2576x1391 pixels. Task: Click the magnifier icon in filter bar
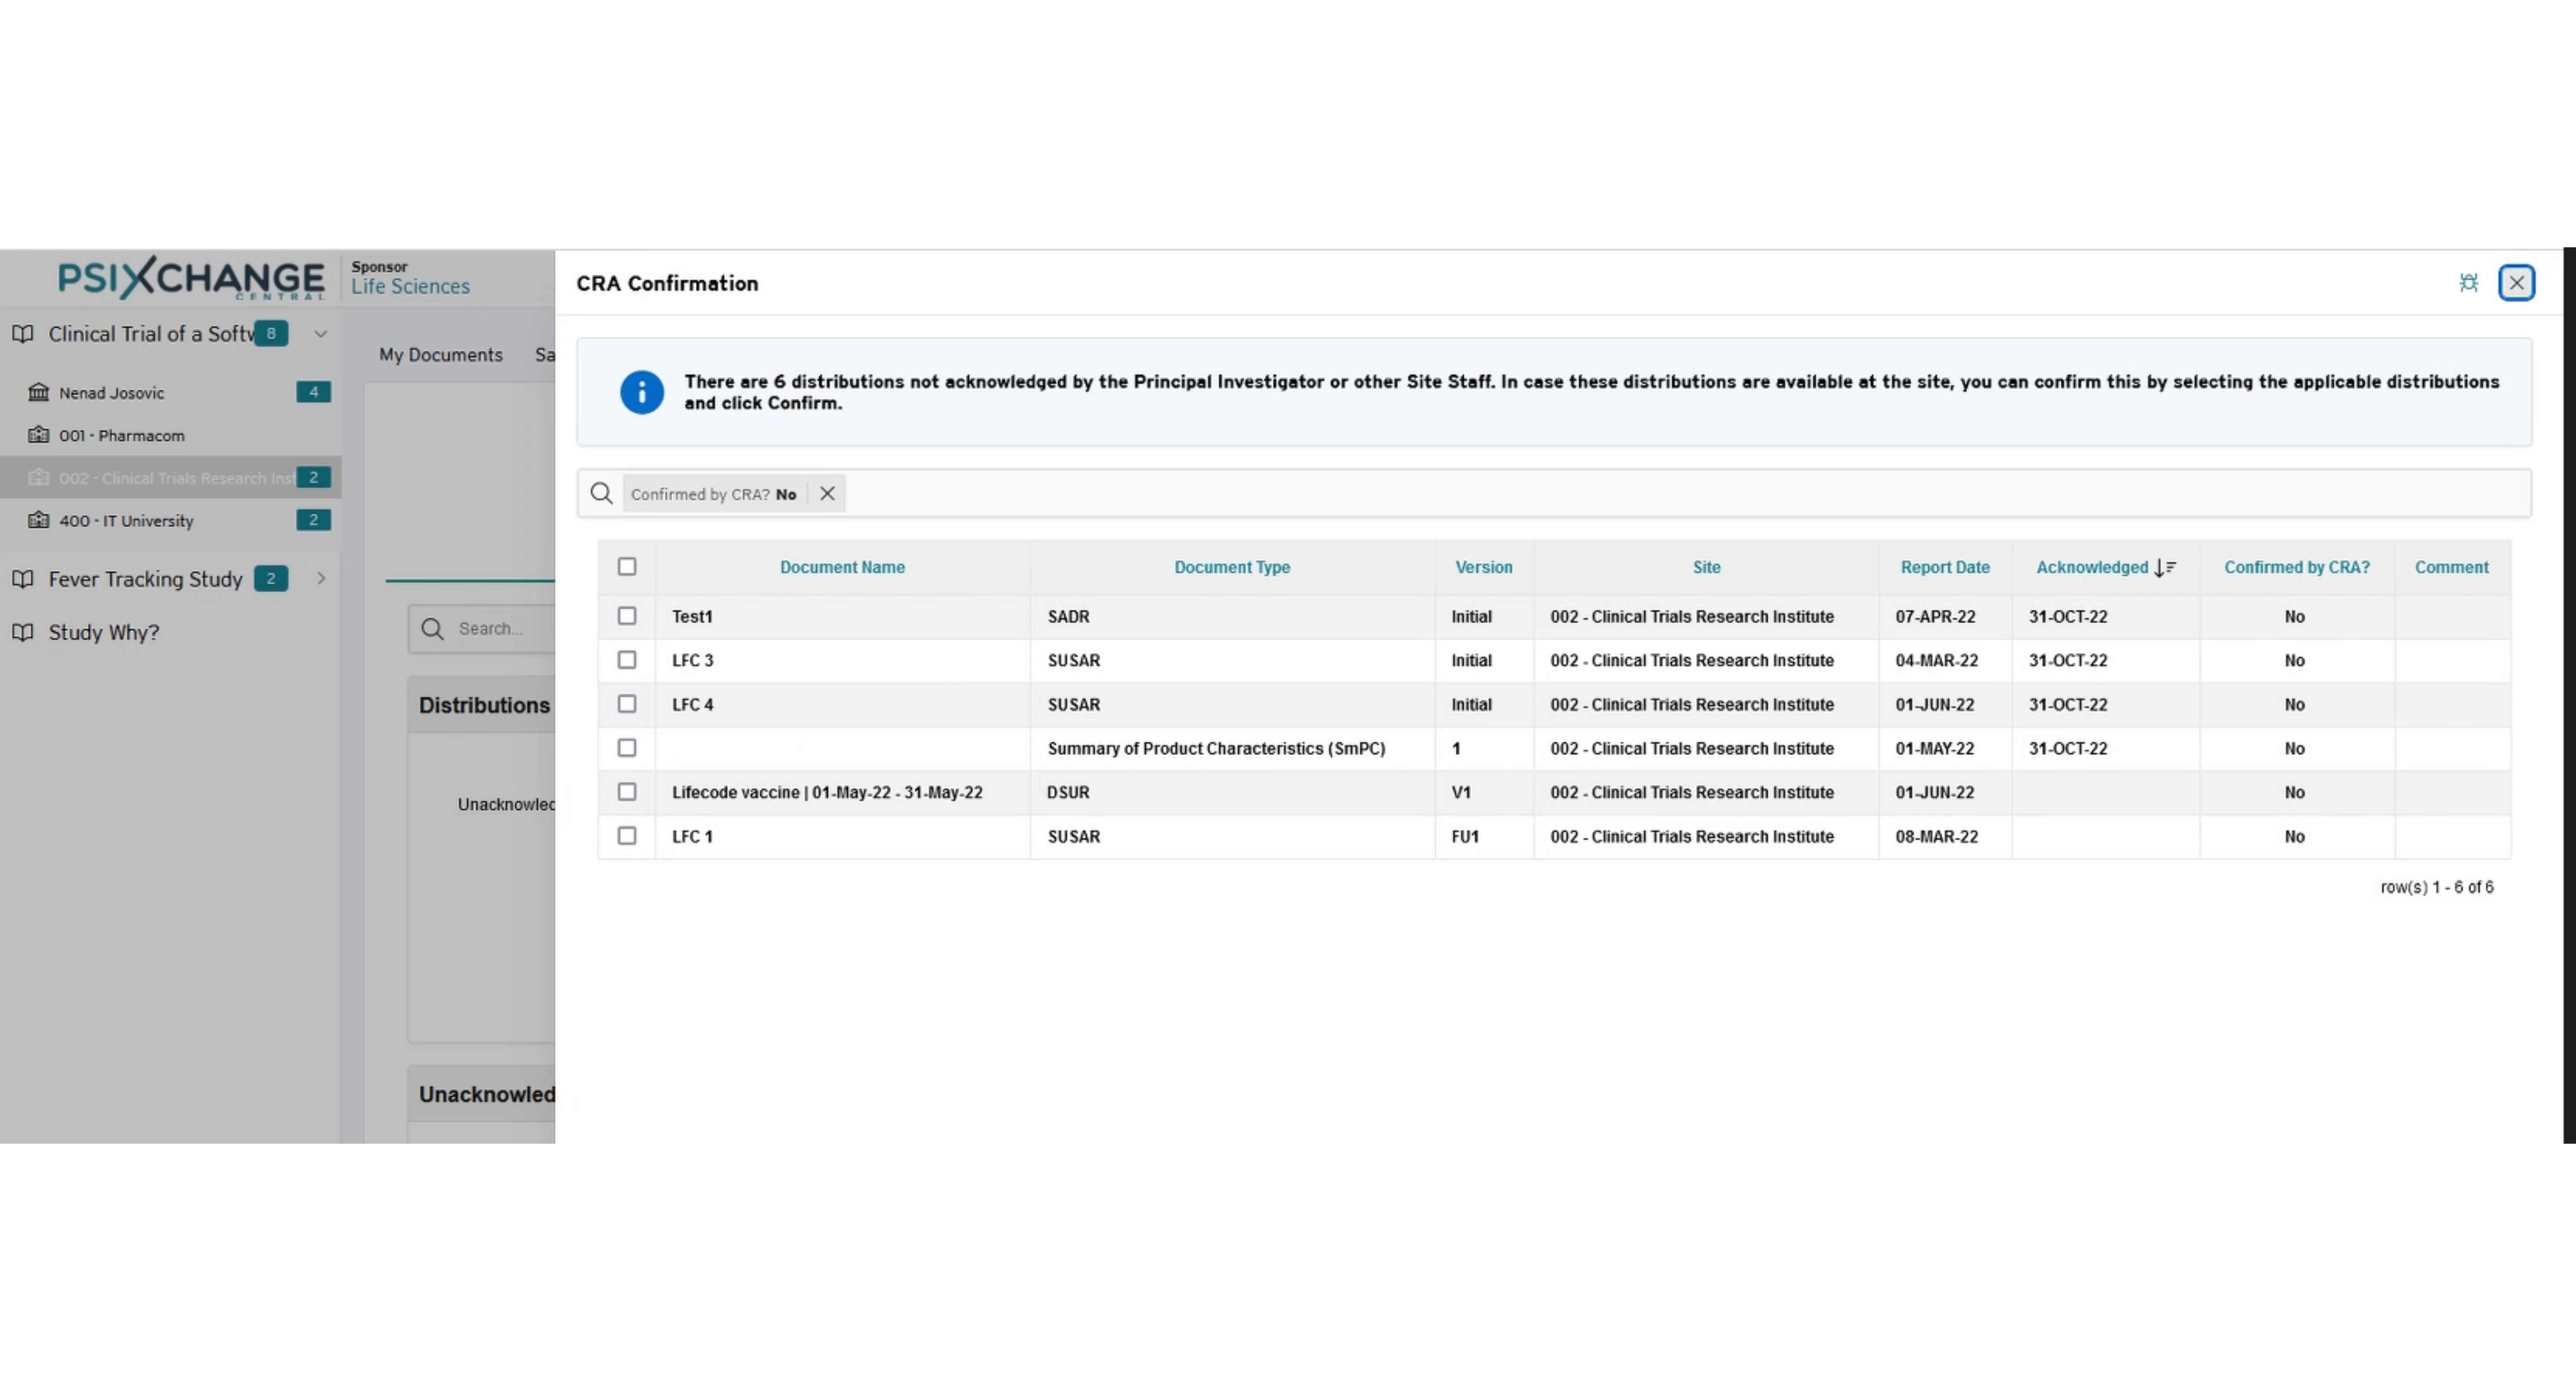point(601,493)
